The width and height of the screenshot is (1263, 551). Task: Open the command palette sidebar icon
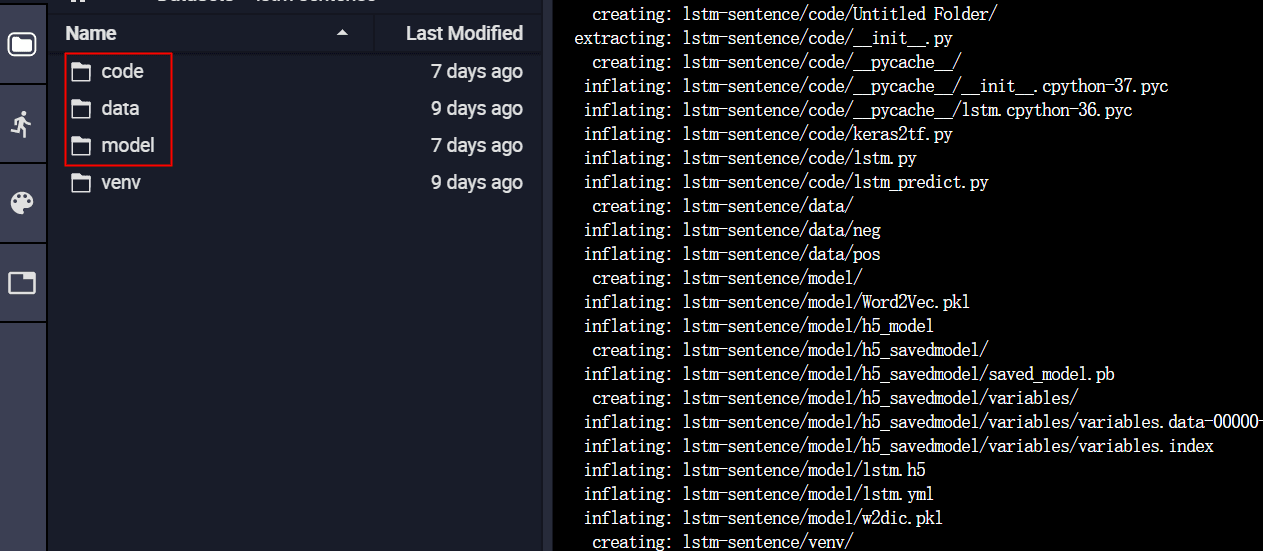[x=22, y=203]
